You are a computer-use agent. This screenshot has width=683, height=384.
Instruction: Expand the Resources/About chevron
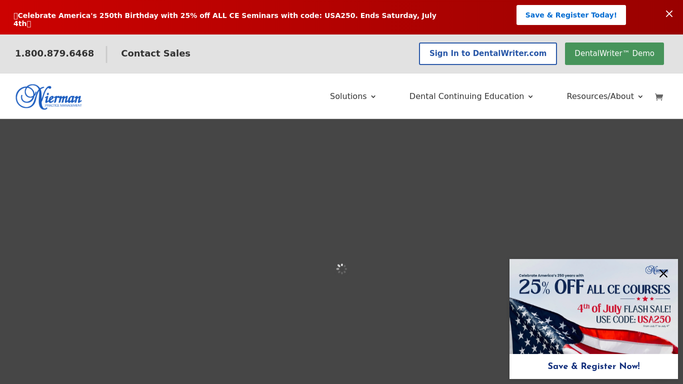pos(640,97)
